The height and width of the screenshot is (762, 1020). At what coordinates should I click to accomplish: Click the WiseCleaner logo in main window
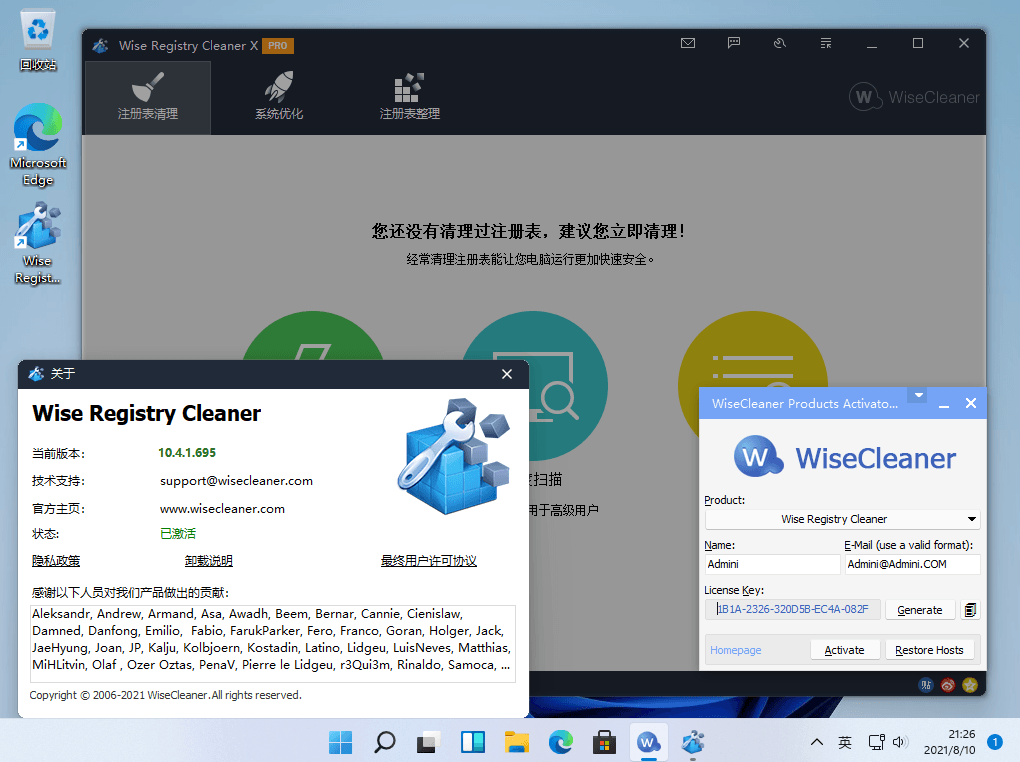point(913,97)
